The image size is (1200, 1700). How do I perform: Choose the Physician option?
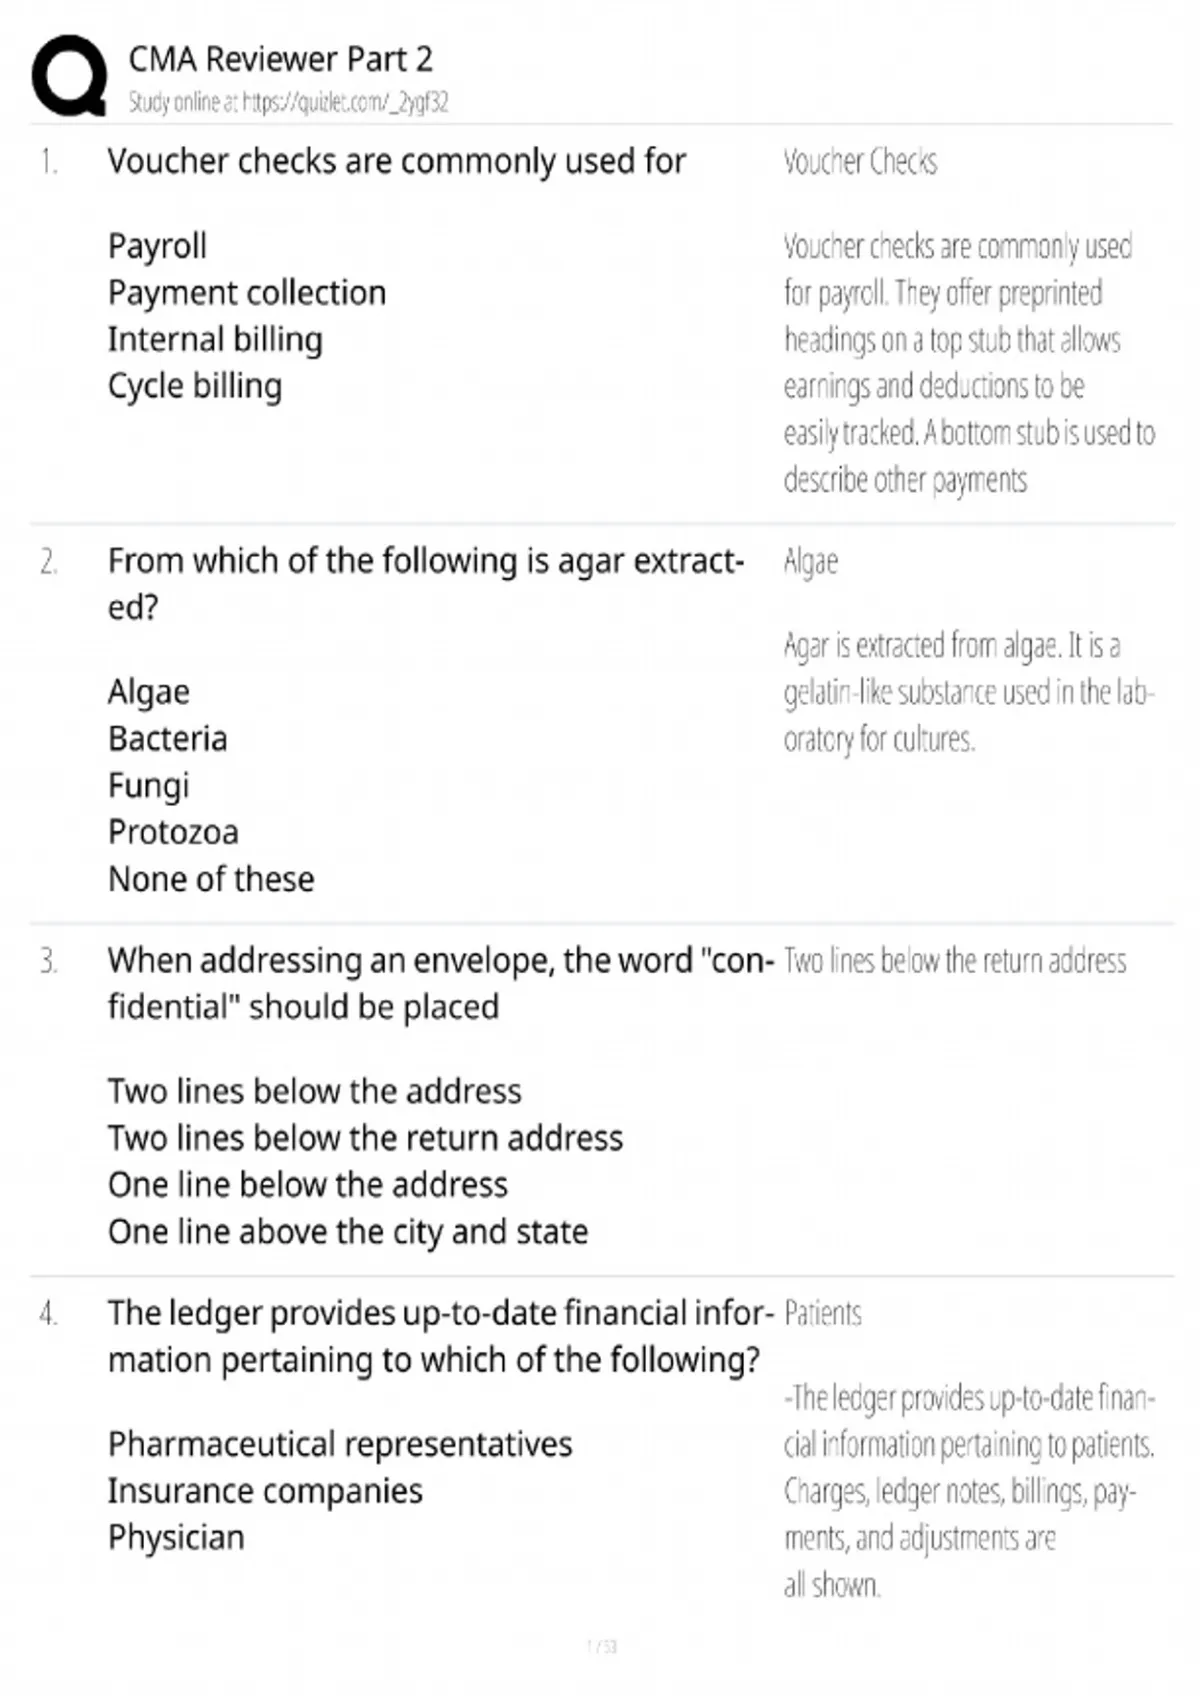point(176,1537)
